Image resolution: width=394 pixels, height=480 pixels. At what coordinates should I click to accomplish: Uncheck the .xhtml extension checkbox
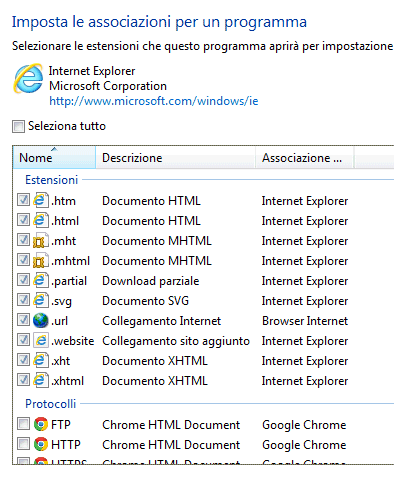pos(23,380)
